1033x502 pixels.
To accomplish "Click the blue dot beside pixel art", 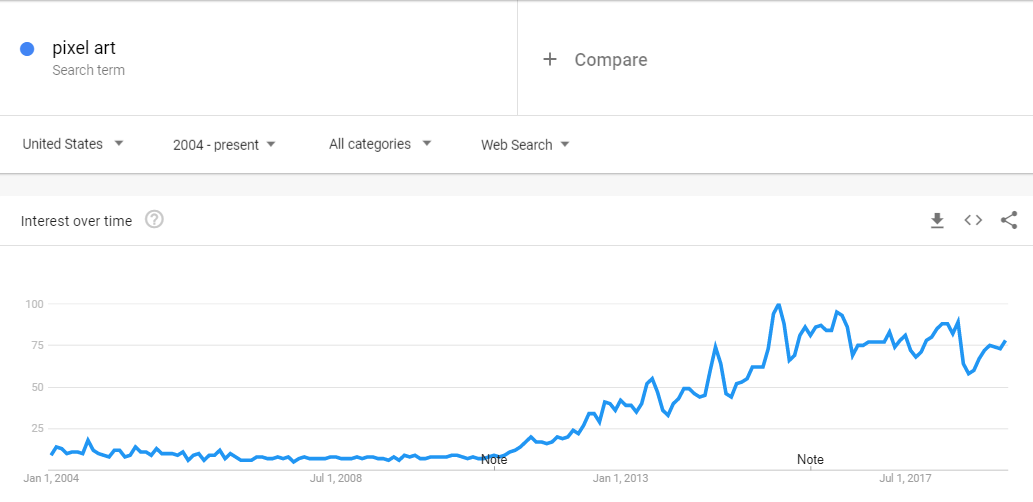I will coord(27,49).
